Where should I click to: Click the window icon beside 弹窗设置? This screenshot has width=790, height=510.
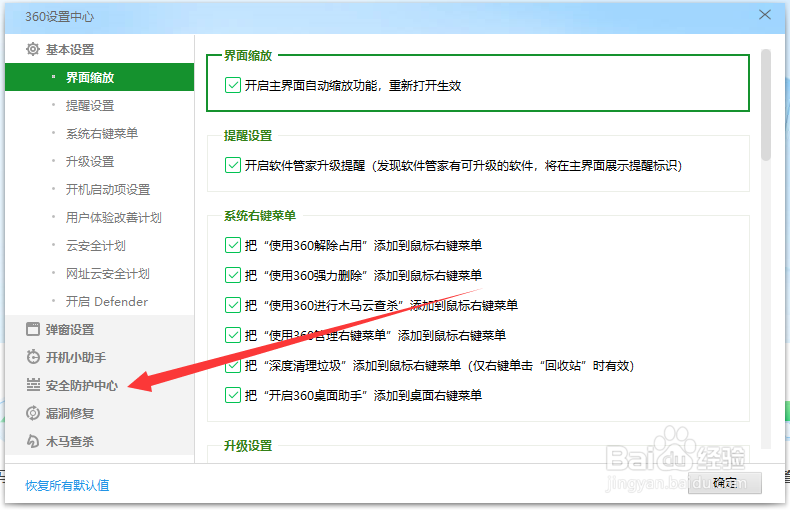[x=33, y=329]
